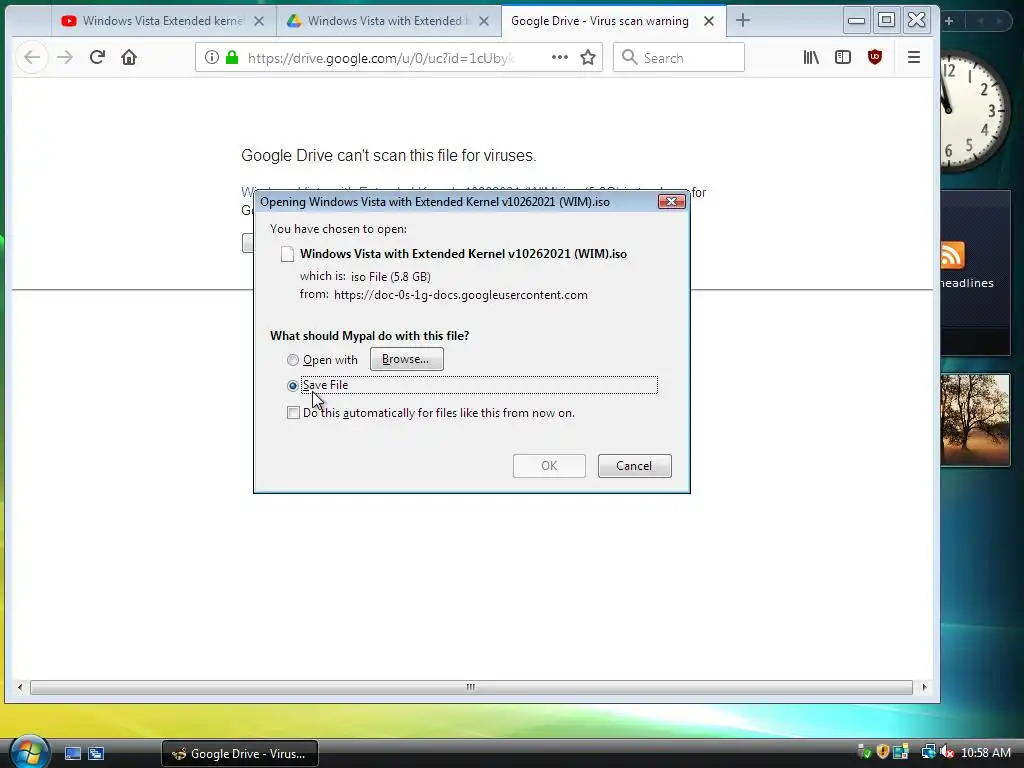This screenshot has height=768, width=1024.
Task: Click the sidebar clock gadget
Action: tap(975, 111)
